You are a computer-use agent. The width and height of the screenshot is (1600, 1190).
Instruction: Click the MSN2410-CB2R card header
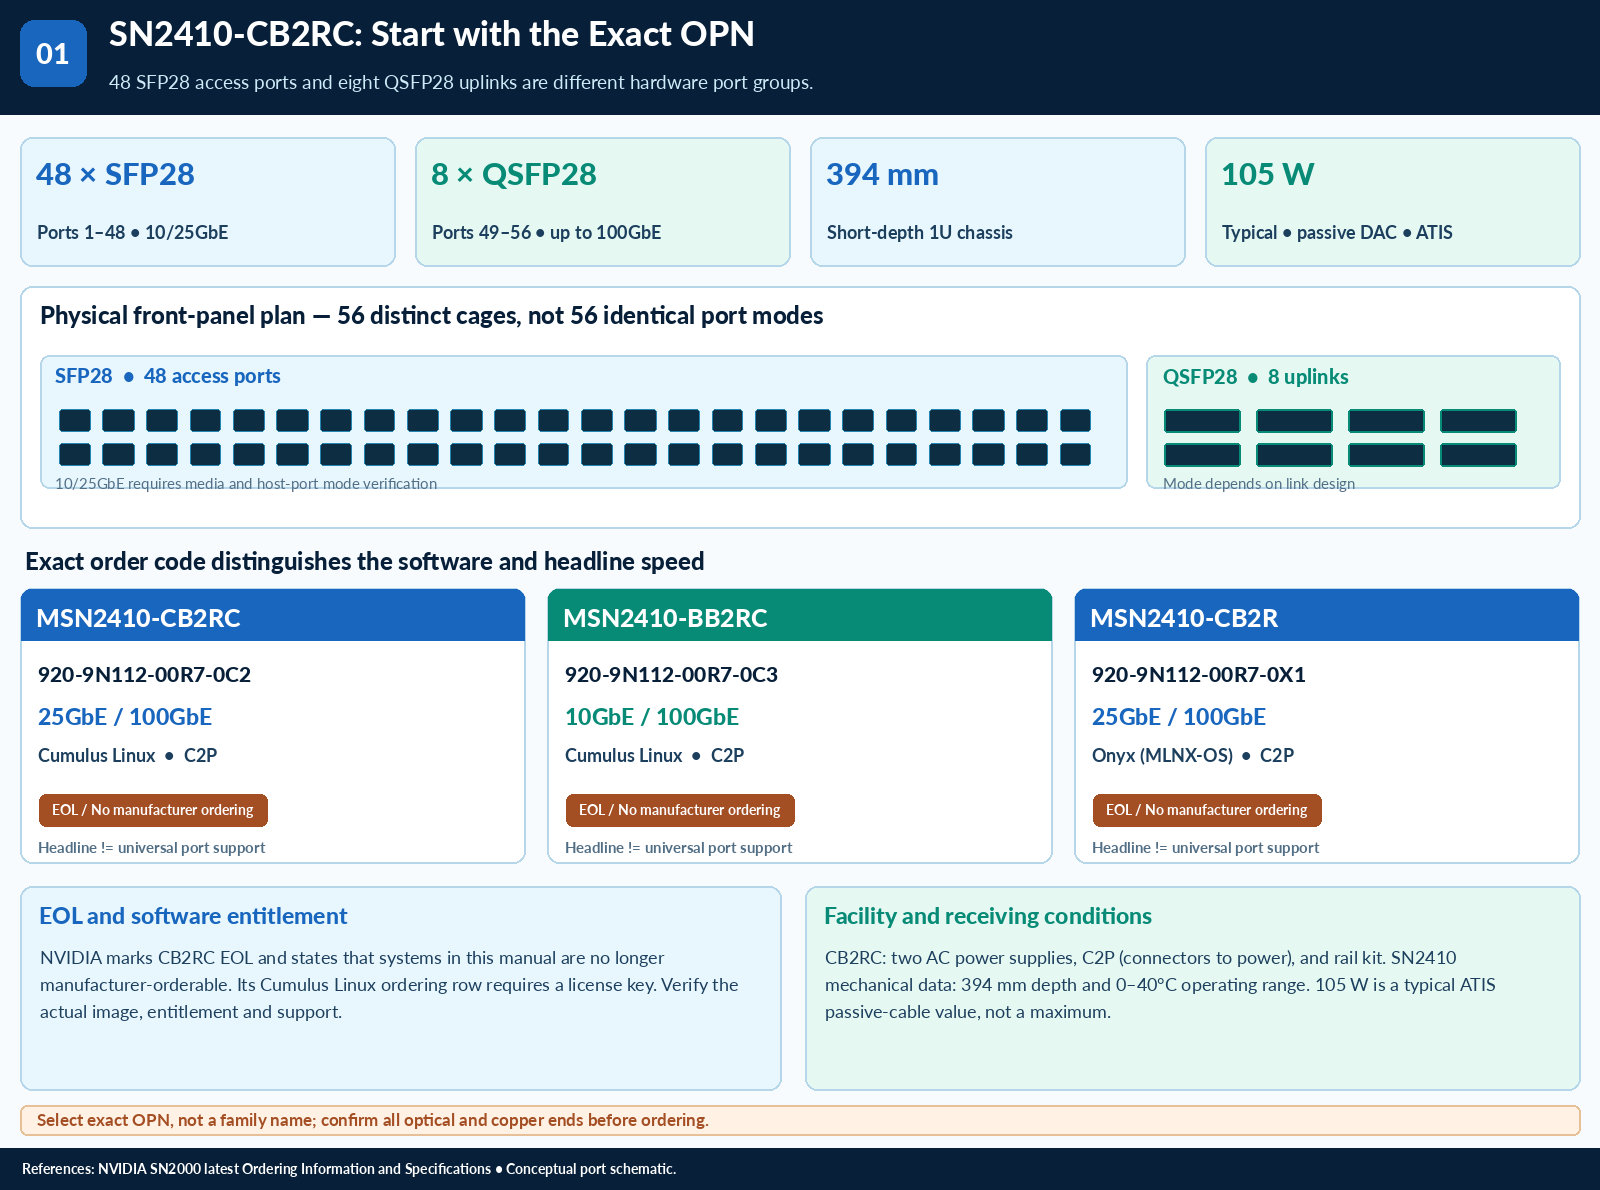click(x=1327, y=616)
